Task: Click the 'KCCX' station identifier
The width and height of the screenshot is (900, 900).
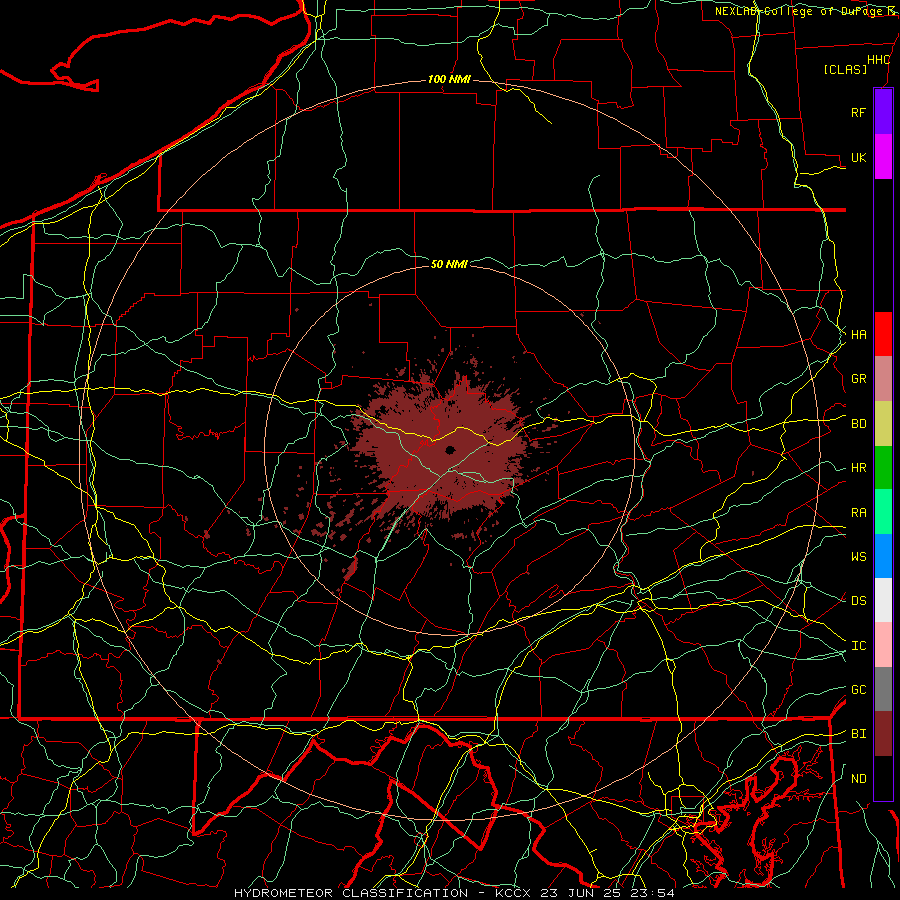Action: coord(514,893)
